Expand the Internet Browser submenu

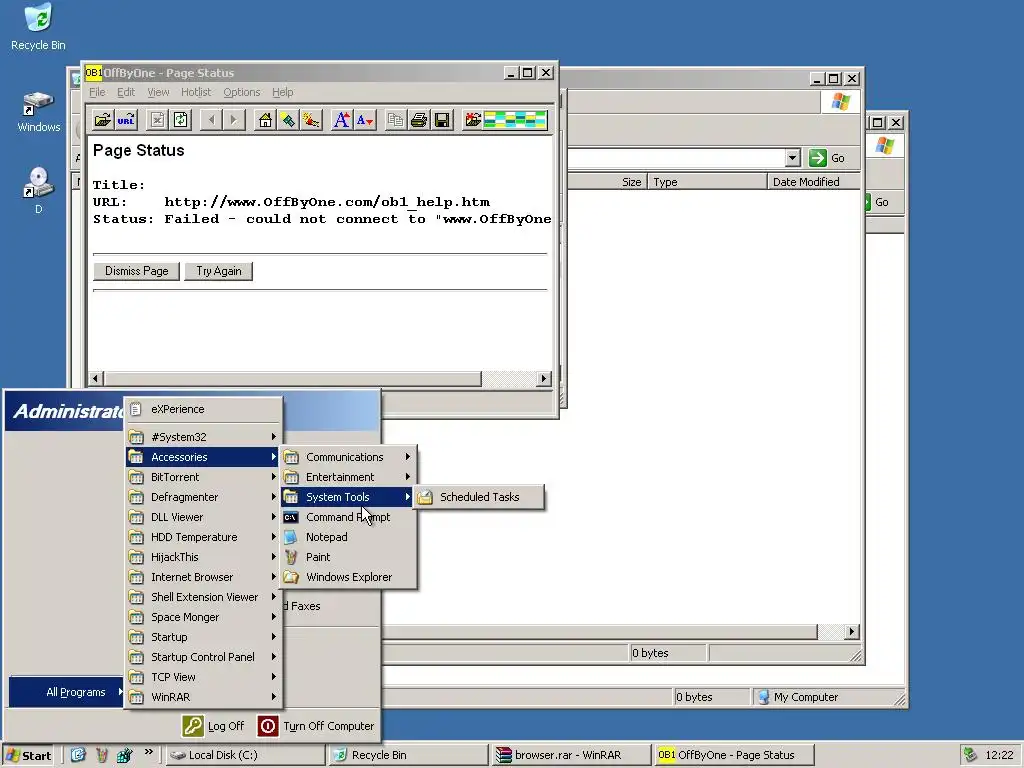[x=203, y=577]
